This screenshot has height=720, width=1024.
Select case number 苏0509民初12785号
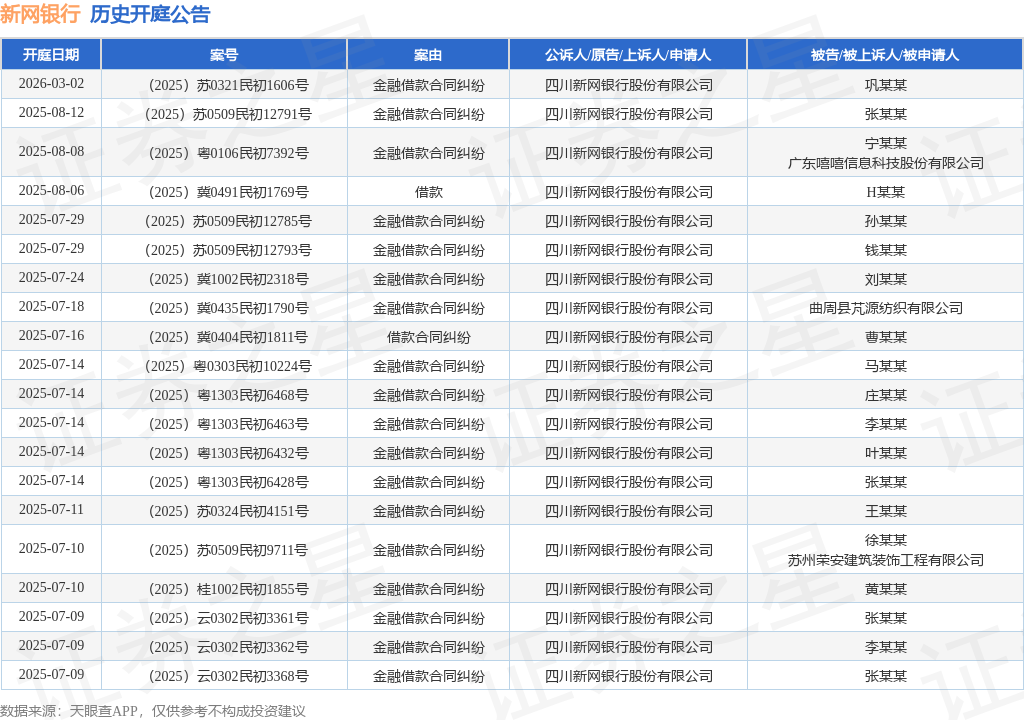click(229, 221)
